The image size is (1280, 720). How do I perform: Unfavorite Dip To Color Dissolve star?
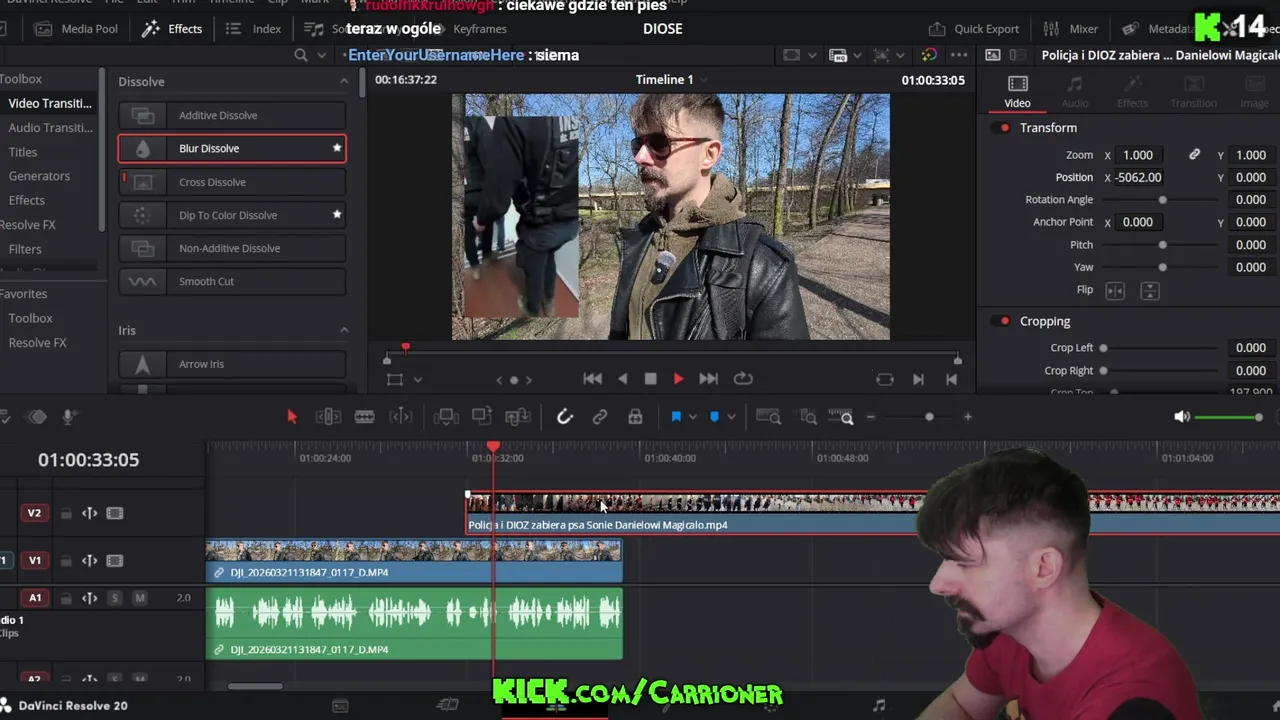[x=337, y=214]
